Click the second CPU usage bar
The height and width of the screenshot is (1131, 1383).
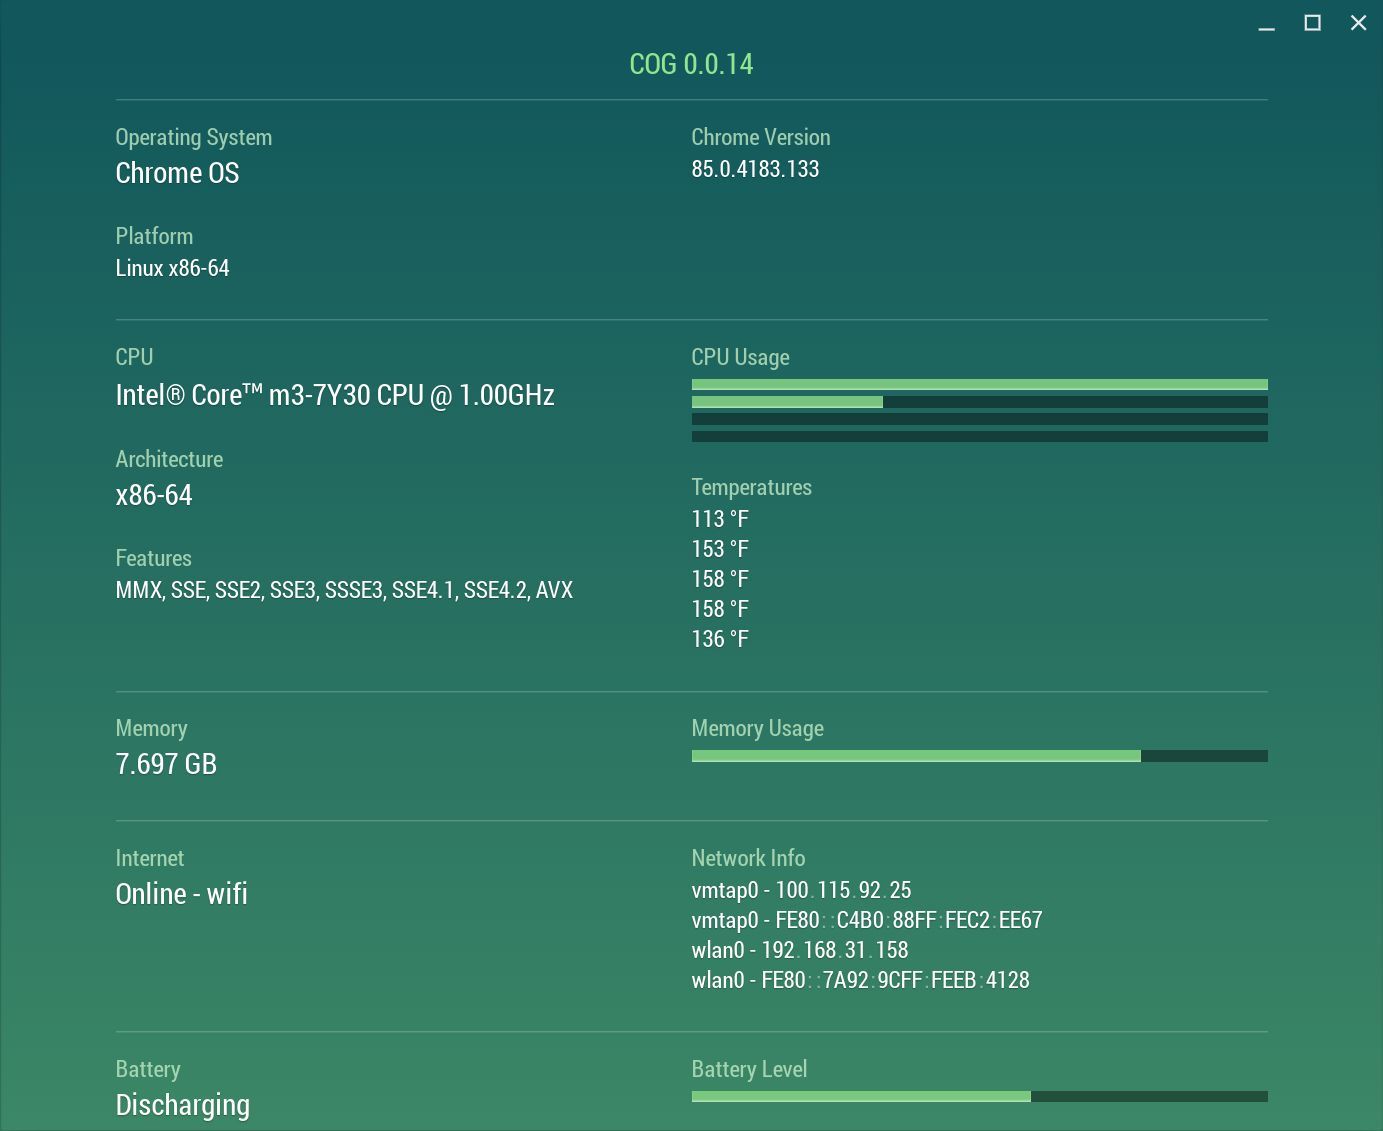click(x=979, y=402)
